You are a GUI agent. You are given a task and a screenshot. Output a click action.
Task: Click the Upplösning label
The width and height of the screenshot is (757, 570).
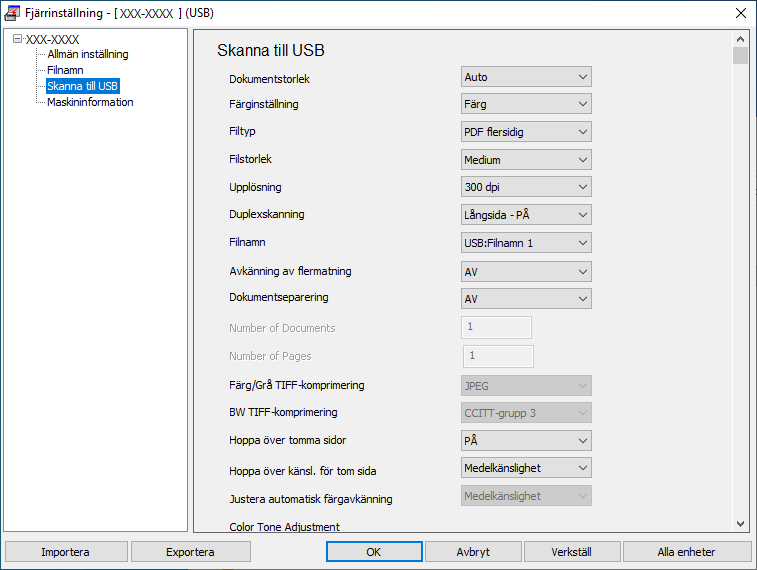[x=255, y=187]
